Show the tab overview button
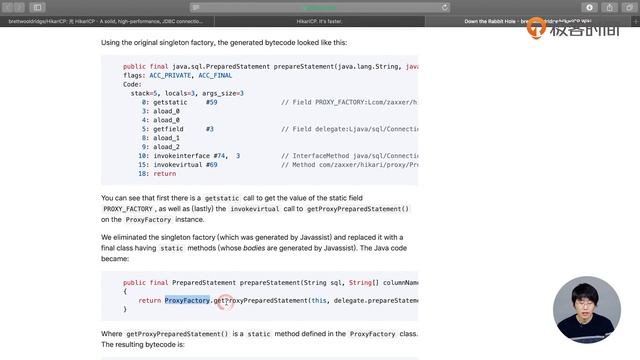This screenshot has height=360, width=640. 629,7
